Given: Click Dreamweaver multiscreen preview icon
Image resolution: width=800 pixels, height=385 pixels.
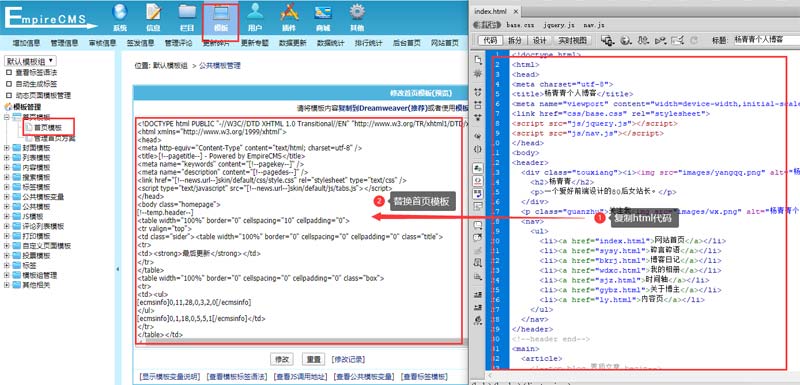Looking at the screenshot, I should tap(607, 40).
